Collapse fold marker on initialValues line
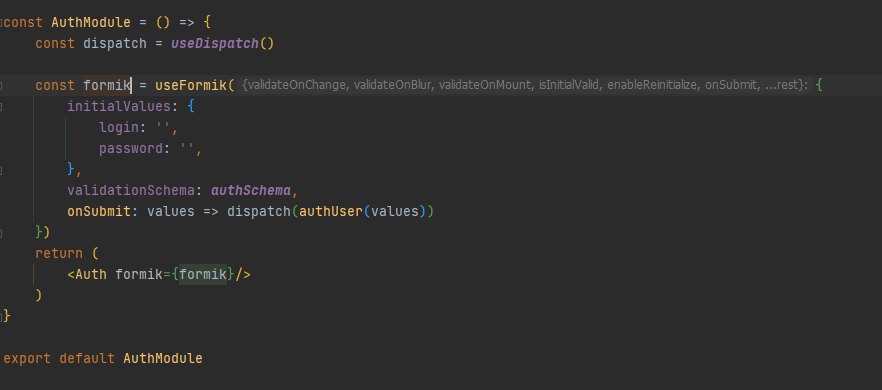The image size is (882, 390). pos(2,106)
